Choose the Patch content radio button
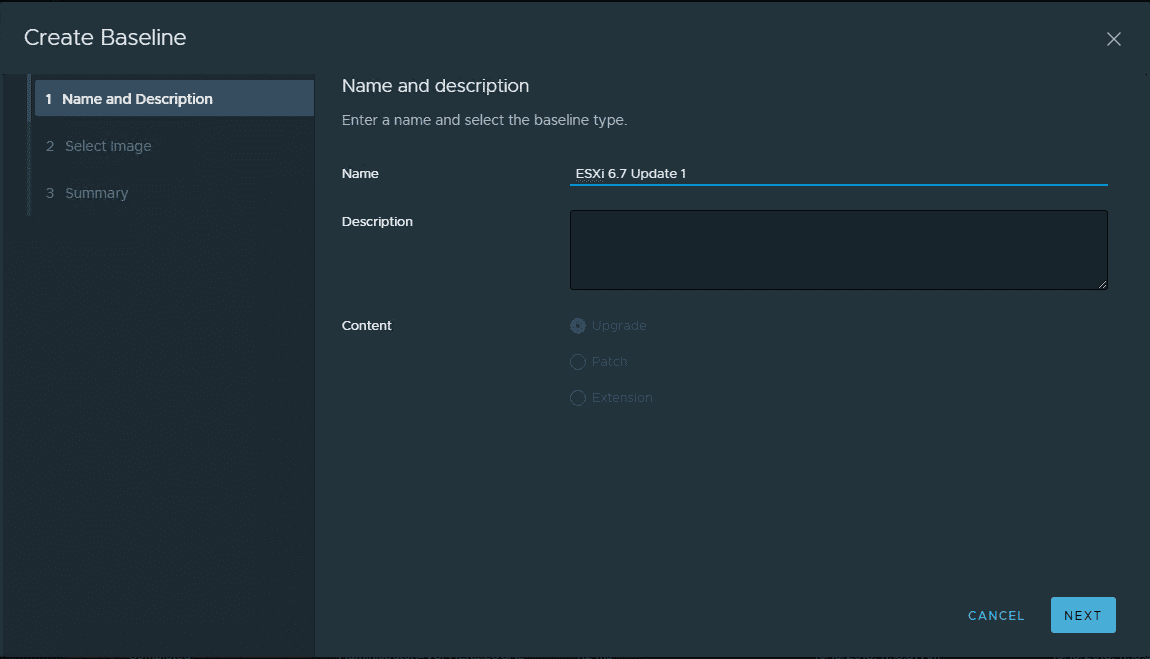This screenshot has width=1150, height=659. (x=578, y=362)
